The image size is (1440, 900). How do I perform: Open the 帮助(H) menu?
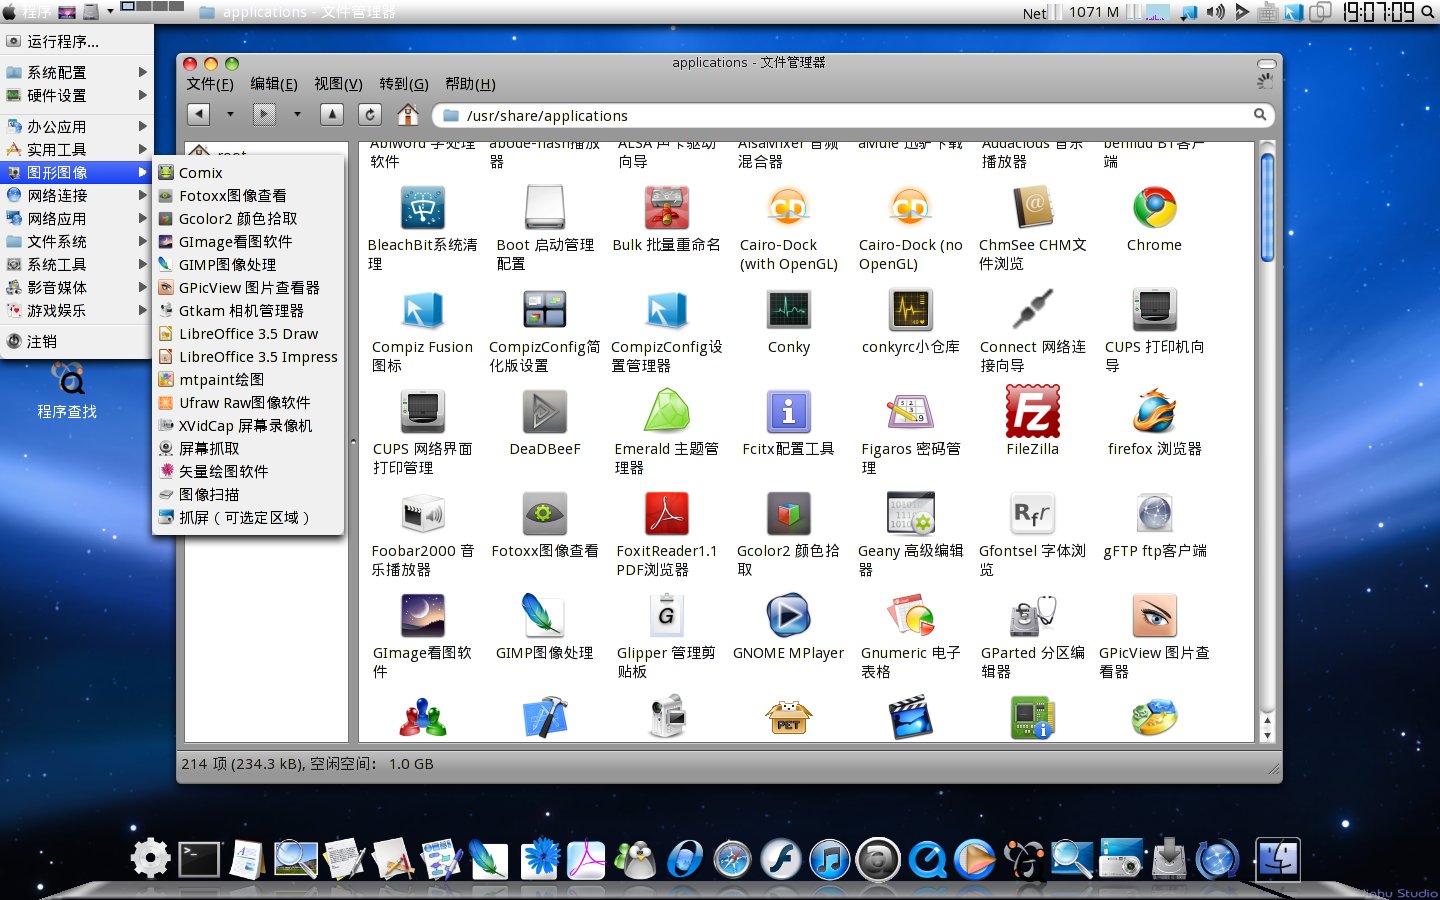pos(470,84)
